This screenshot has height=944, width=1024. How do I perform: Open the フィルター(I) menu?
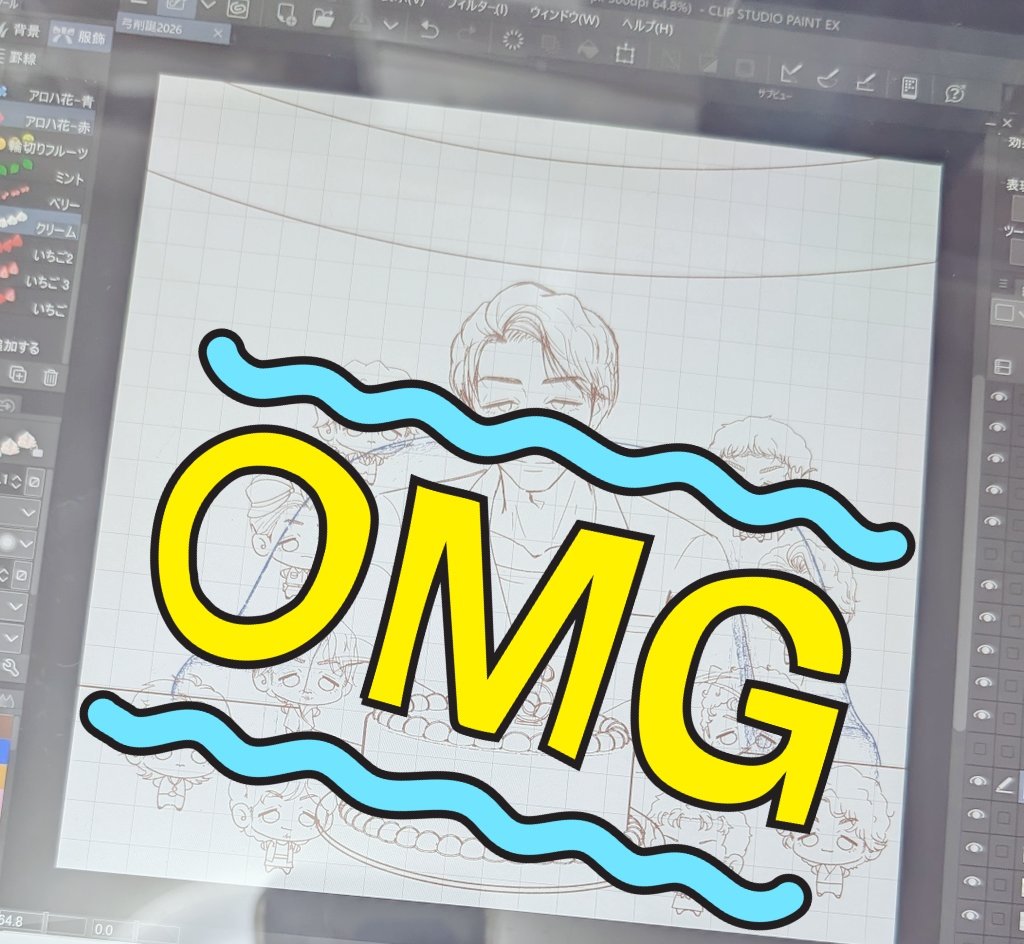coord(477,7)
